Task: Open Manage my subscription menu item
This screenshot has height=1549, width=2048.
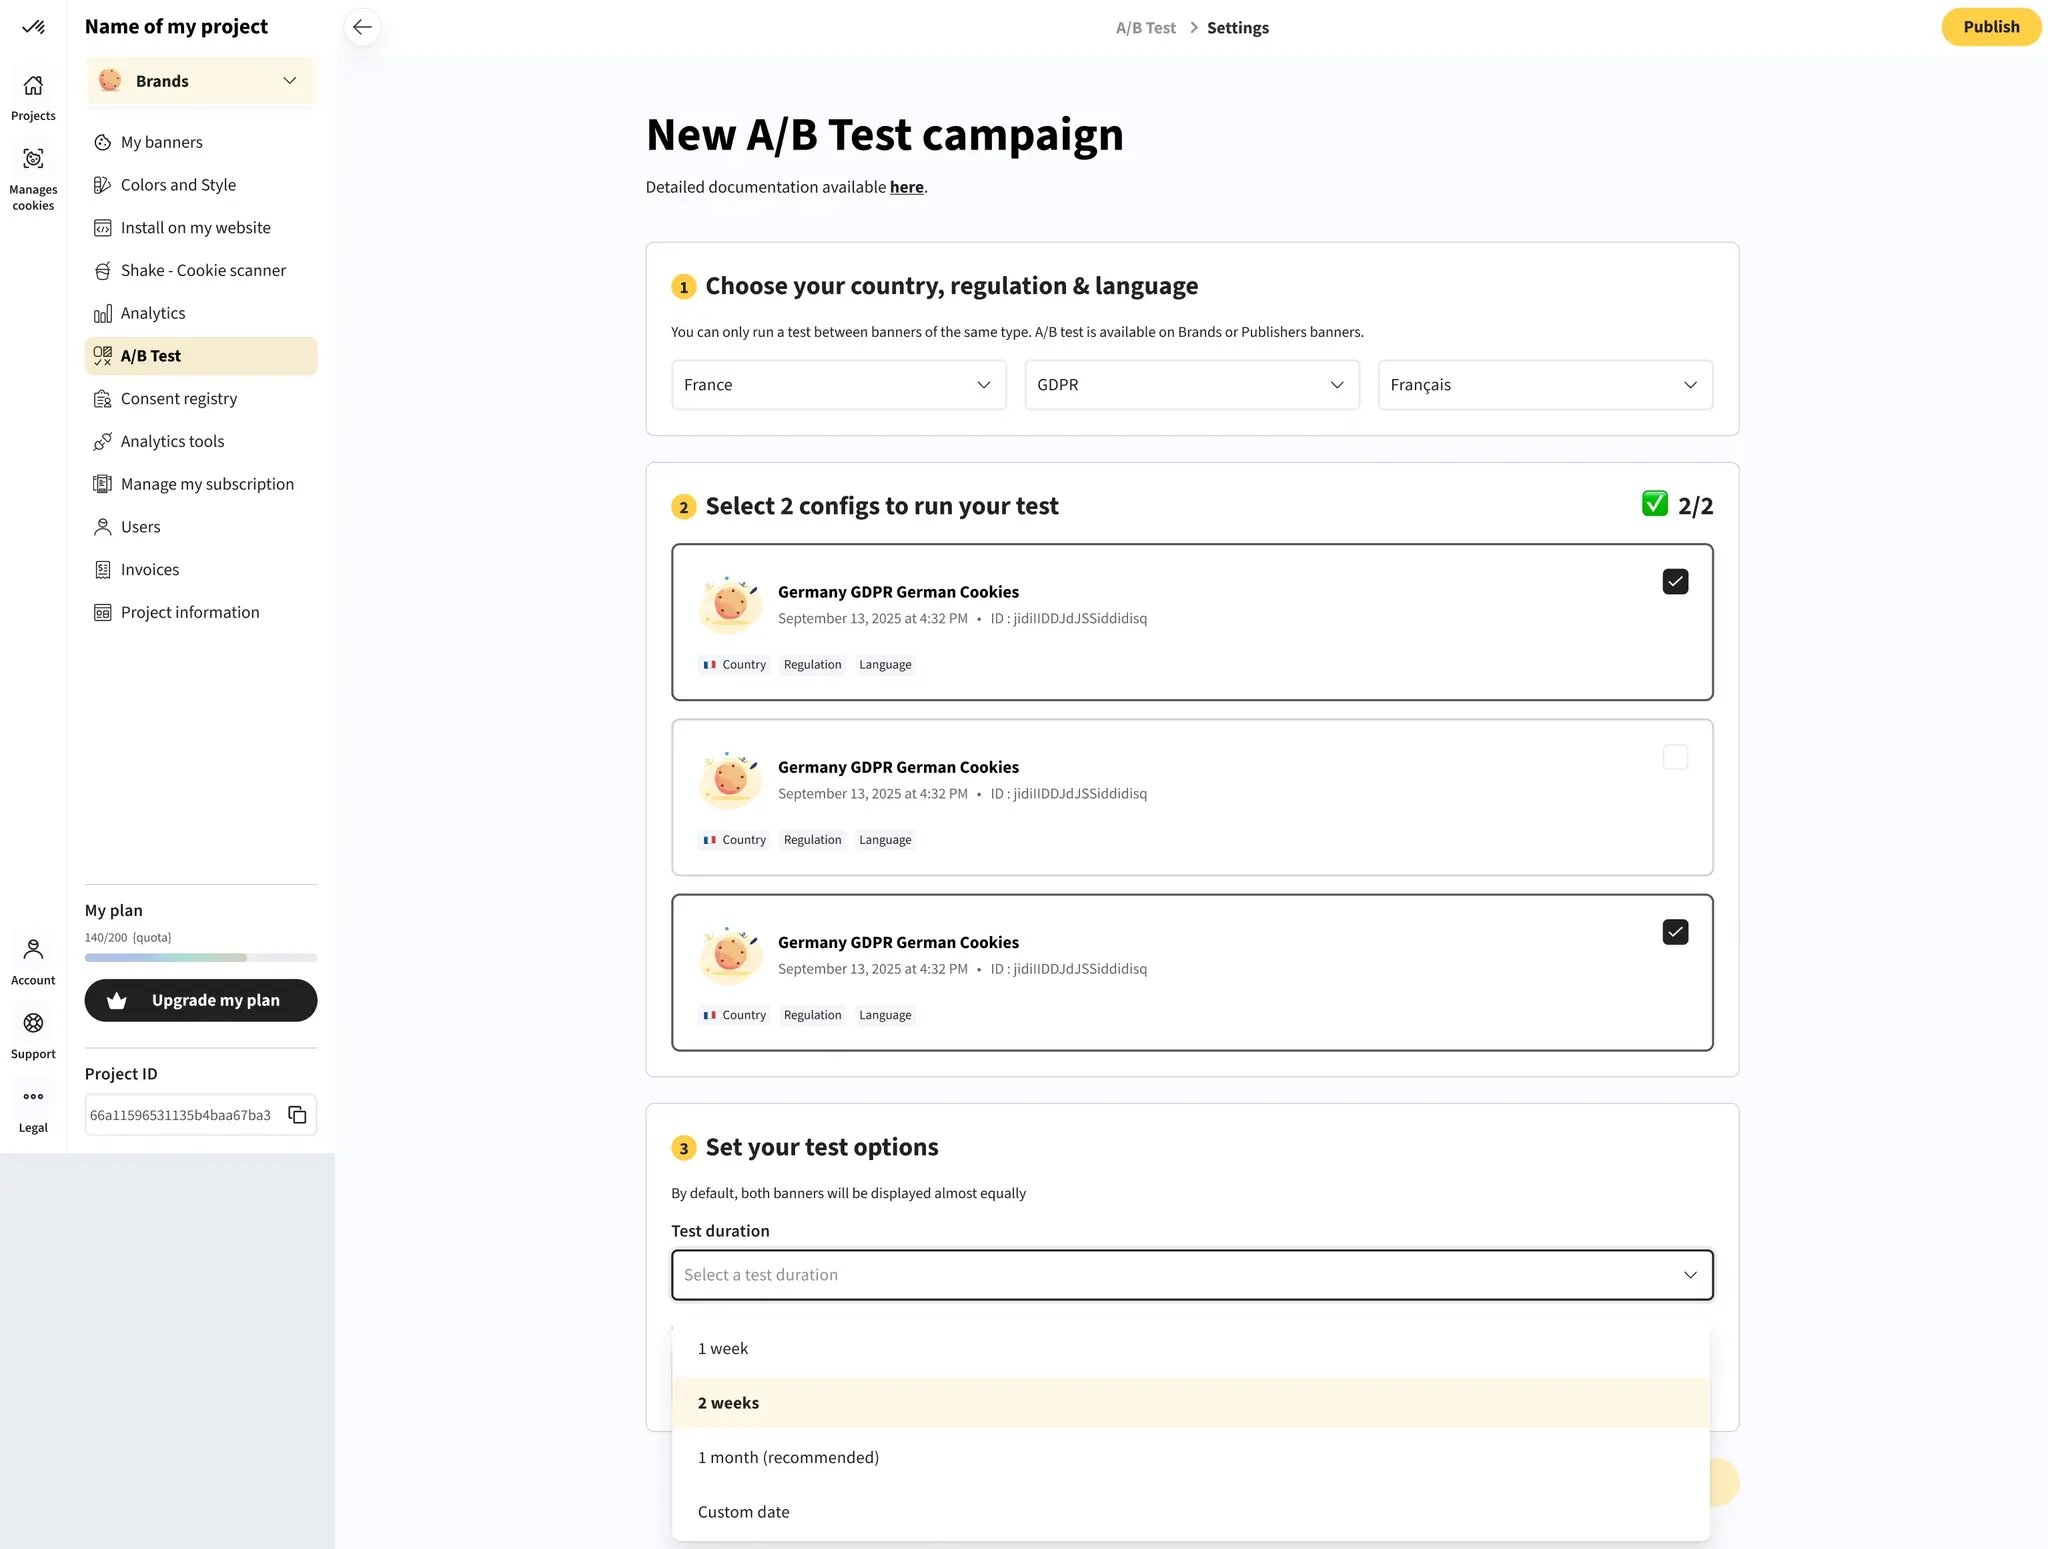Action: point(201,484)
